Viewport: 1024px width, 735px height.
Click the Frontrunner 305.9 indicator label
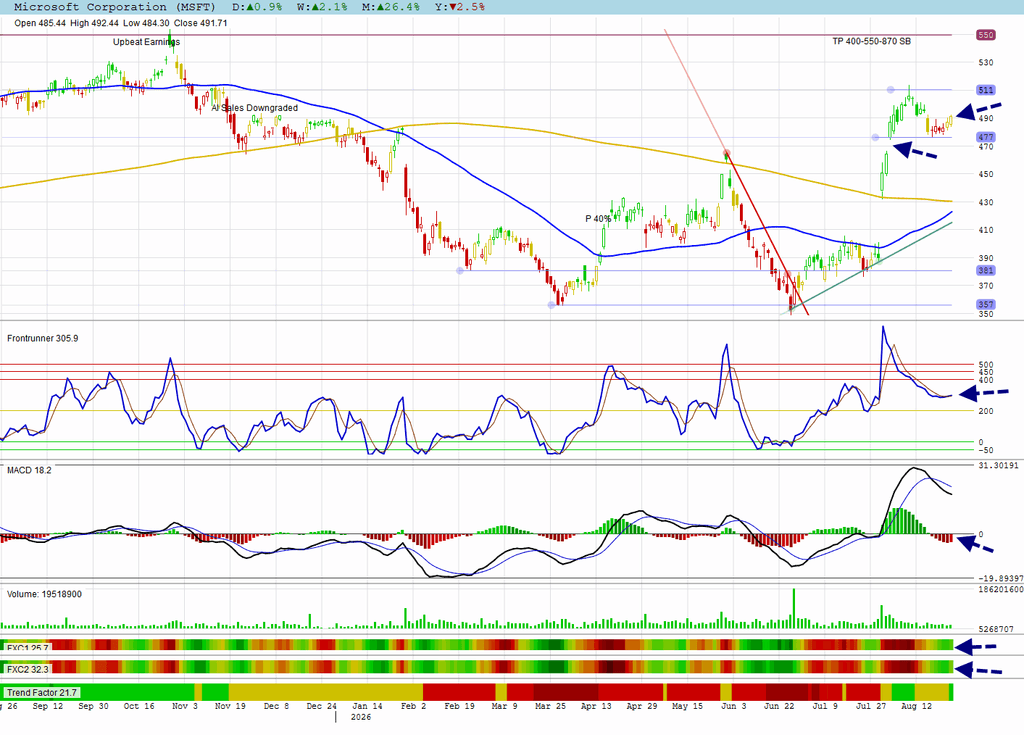42,338
